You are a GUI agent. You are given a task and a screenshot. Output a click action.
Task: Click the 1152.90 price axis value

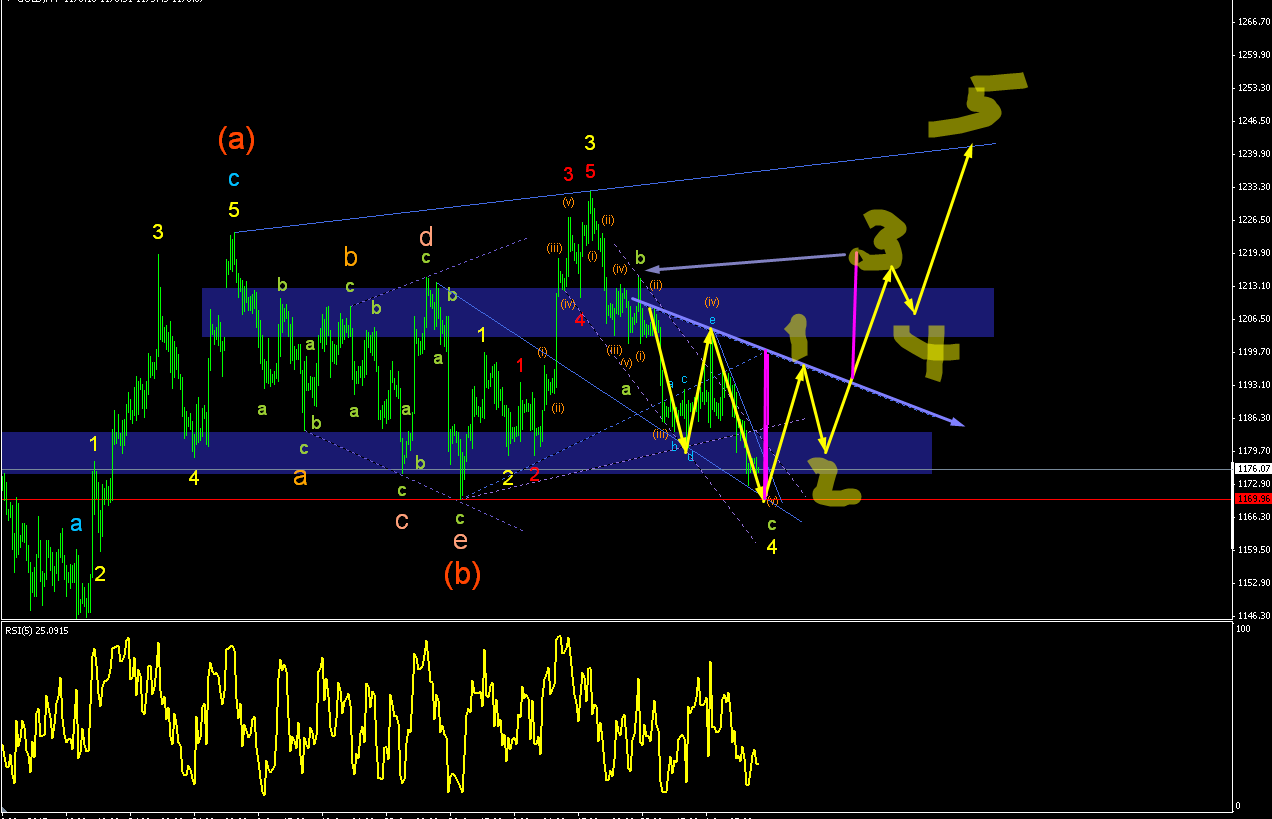[x=1254, y=582]
